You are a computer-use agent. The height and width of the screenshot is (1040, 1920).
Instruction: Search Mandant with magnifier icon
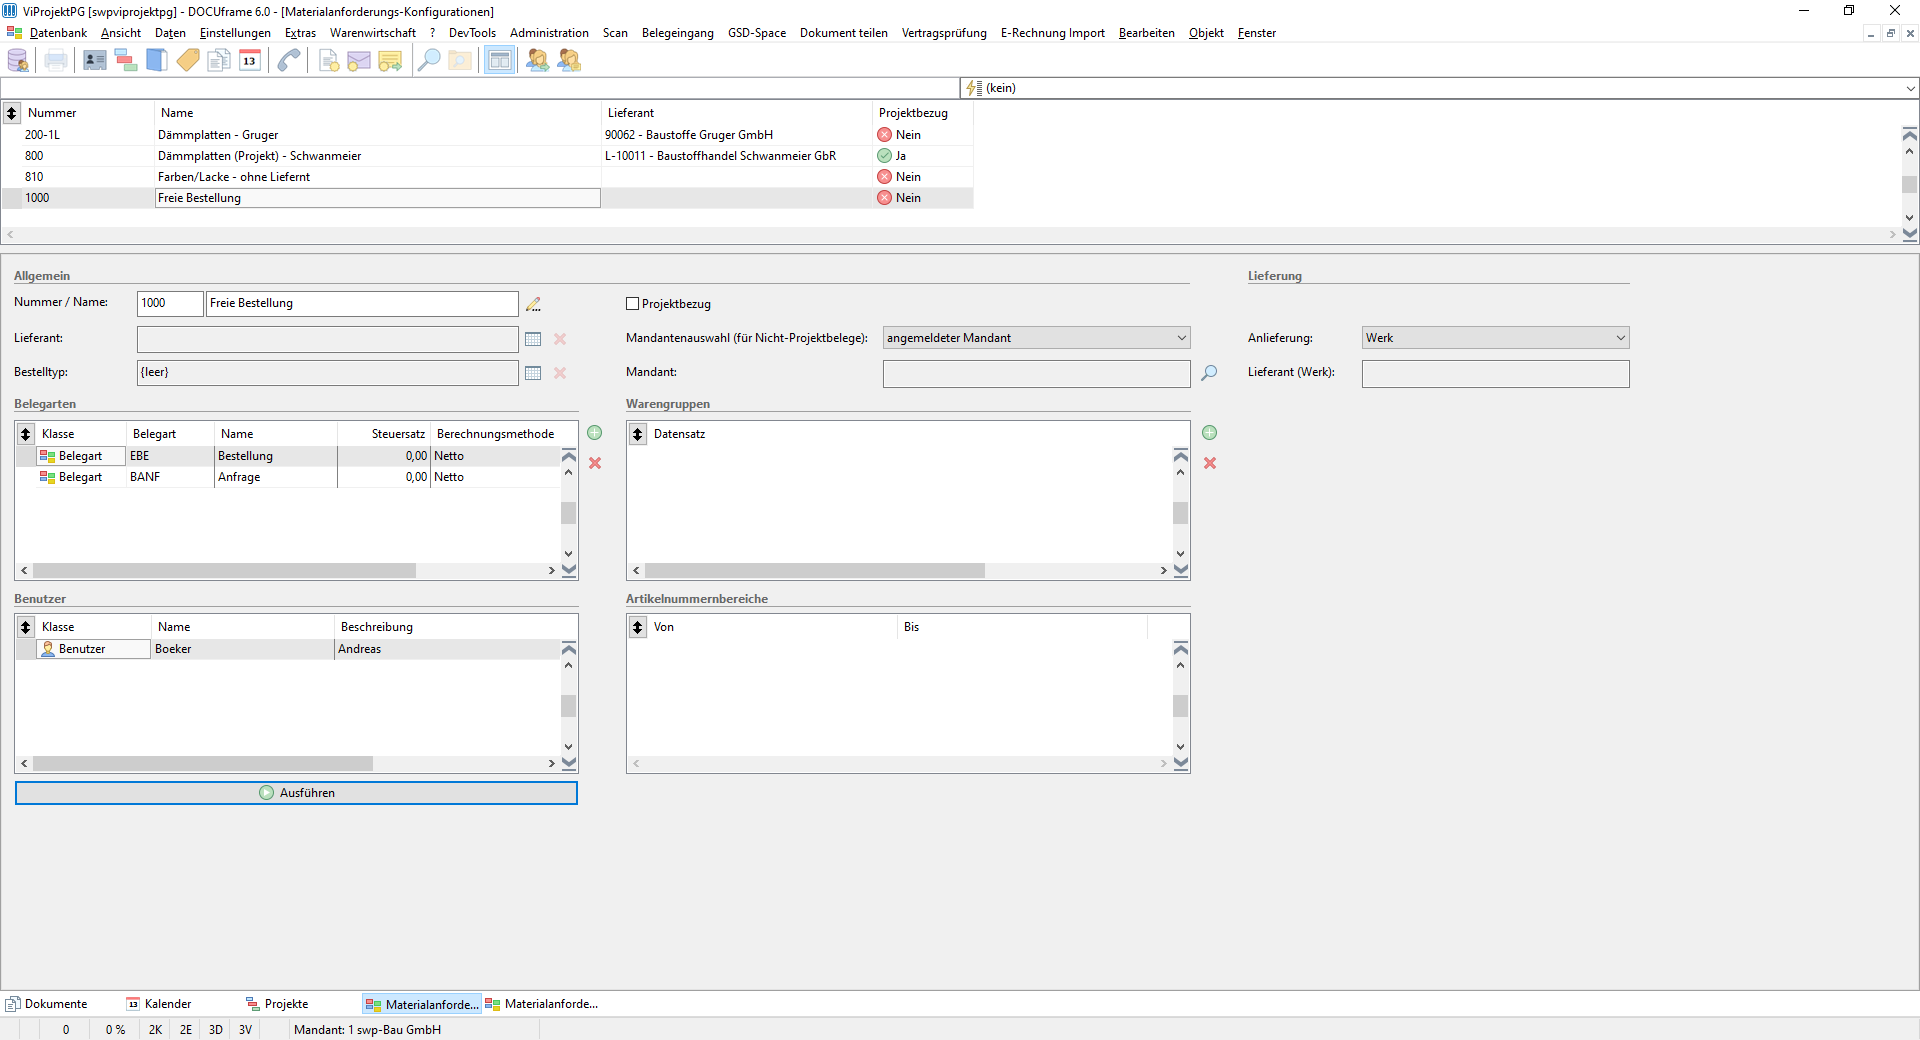pyautogui.click(x=1209, y=373)
